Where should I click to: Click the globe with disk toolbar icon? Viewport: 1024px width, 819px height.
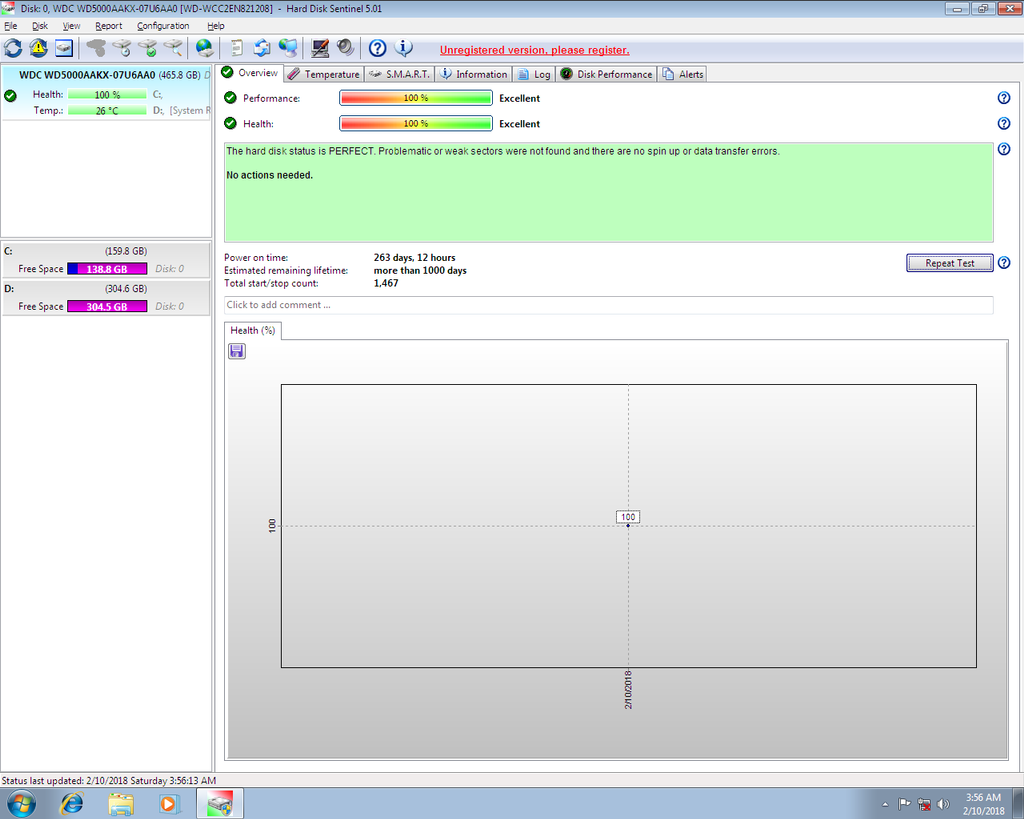[204, 48]
